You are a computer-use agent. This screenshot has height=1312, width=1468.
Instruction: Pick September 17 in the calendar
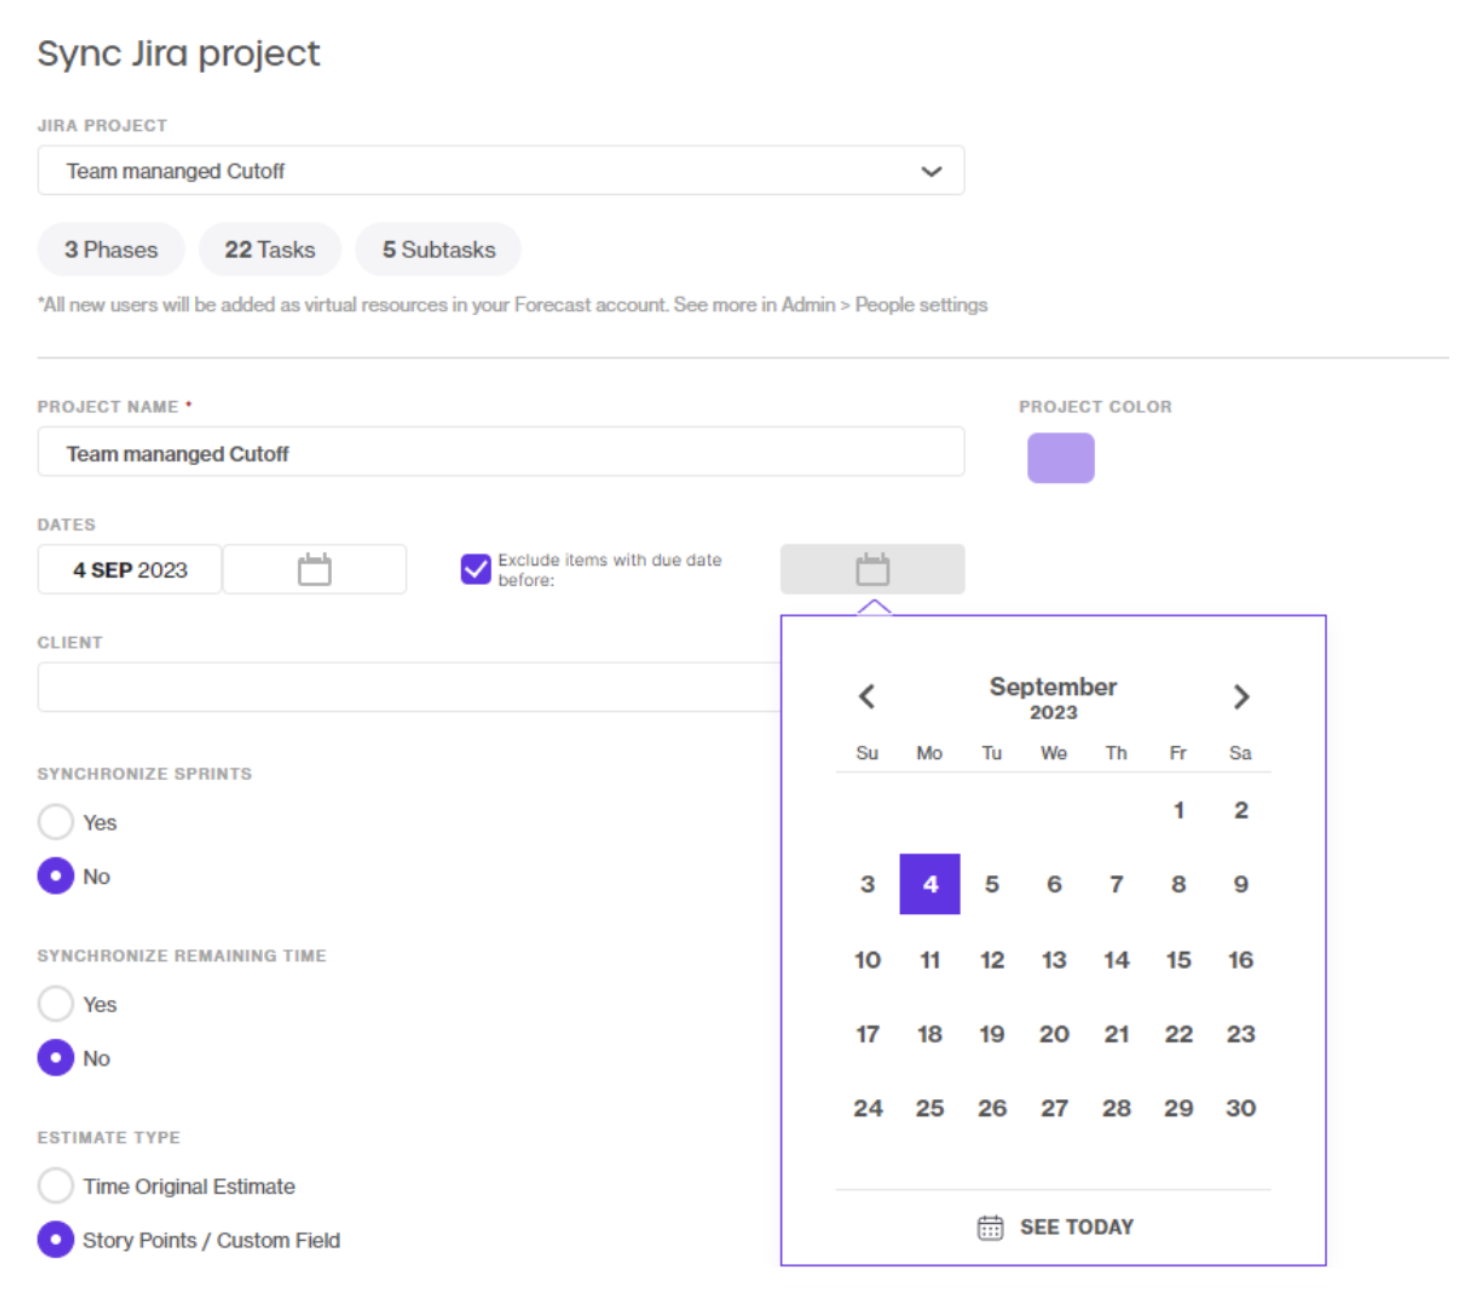point(867,1034)
